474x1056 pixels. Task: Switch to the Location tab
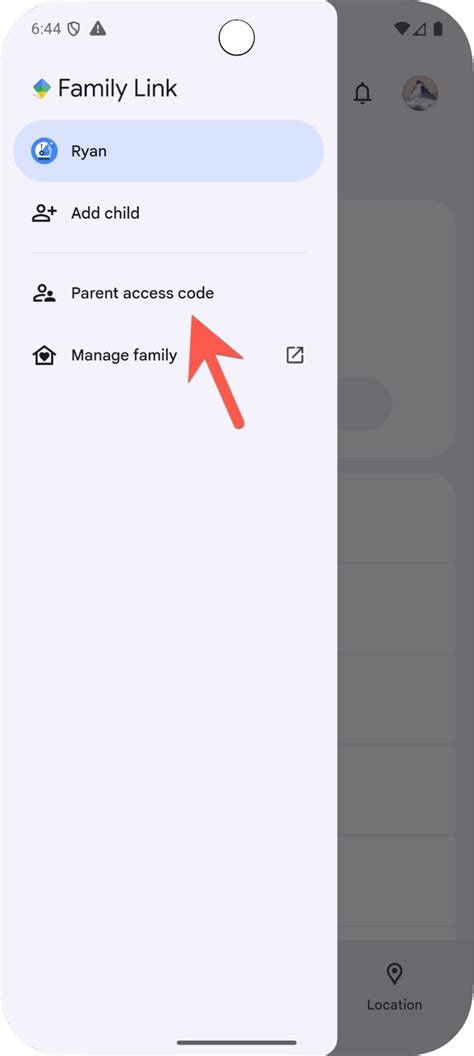pos(395,987)
